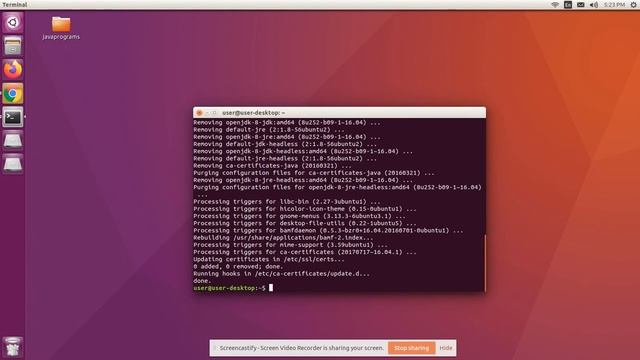Open the system gear session menu
Image resolution: width=640 pixels, height=360 pixels.
coord(633,5)
